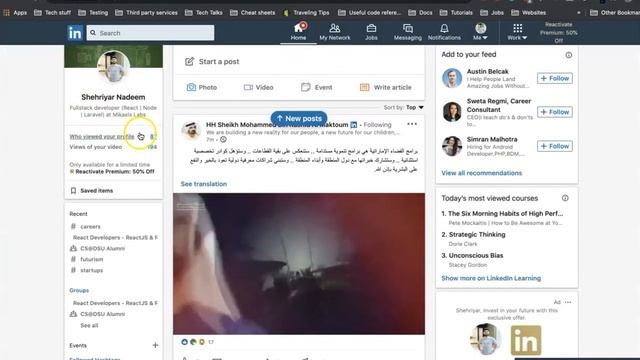The width and height of the screenshot is (640, 360).
Task: Open most viewed courses info icon
Action: click(565, 198)
